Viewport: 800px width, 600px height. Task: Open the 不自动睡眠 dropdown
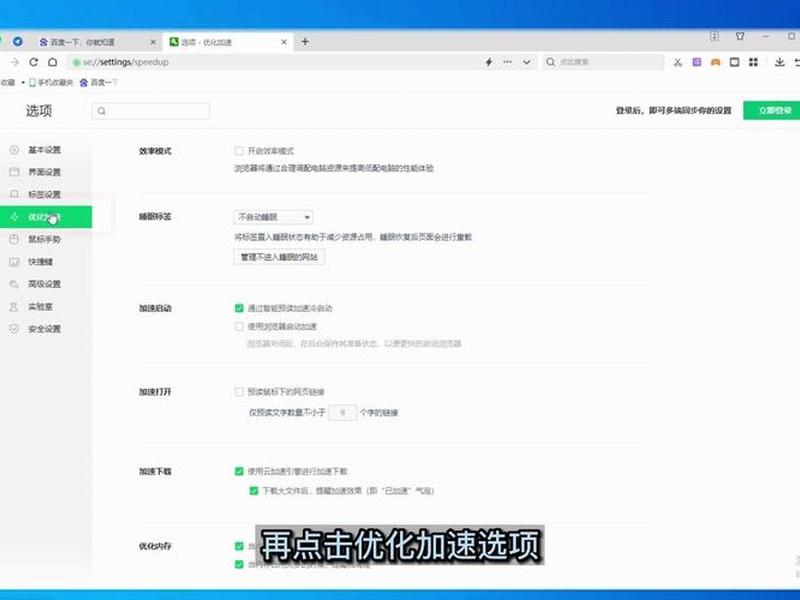[x=273, y=217]
